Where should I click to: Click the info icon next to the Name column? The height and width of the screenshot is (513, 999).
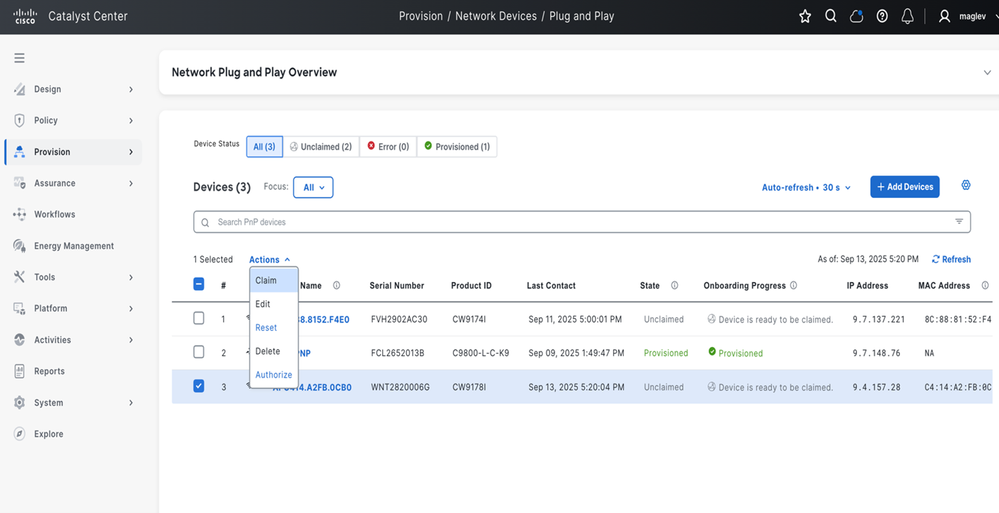pyautogui.click(x=336, y=285)
